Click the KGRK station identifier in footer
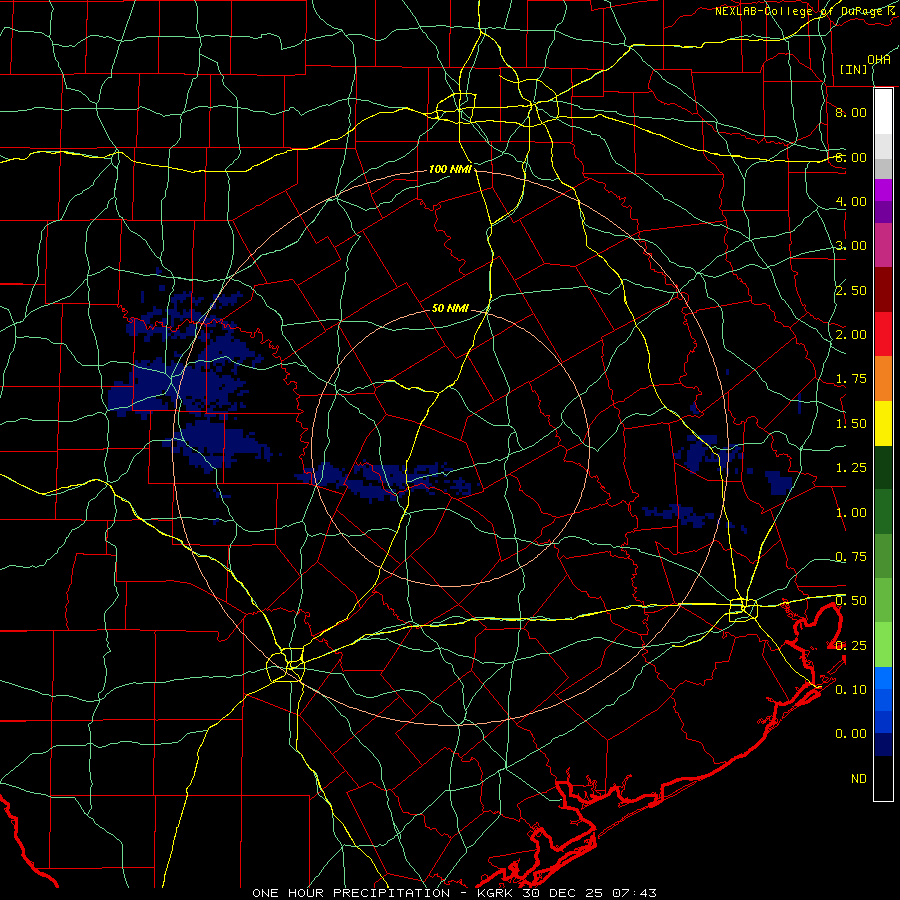 point(495,893)
